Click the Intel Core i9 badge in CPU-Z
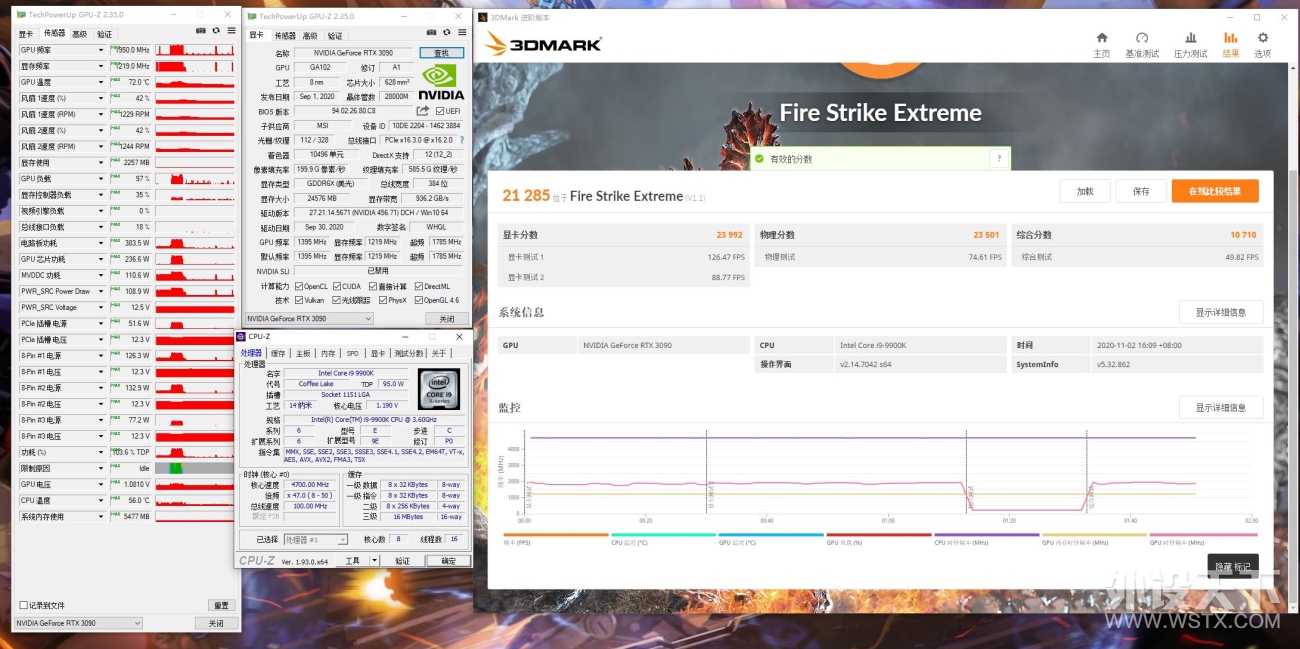The width and height of the screenshot is (1300, 649). pyautogui.click(x=438, y=389)
